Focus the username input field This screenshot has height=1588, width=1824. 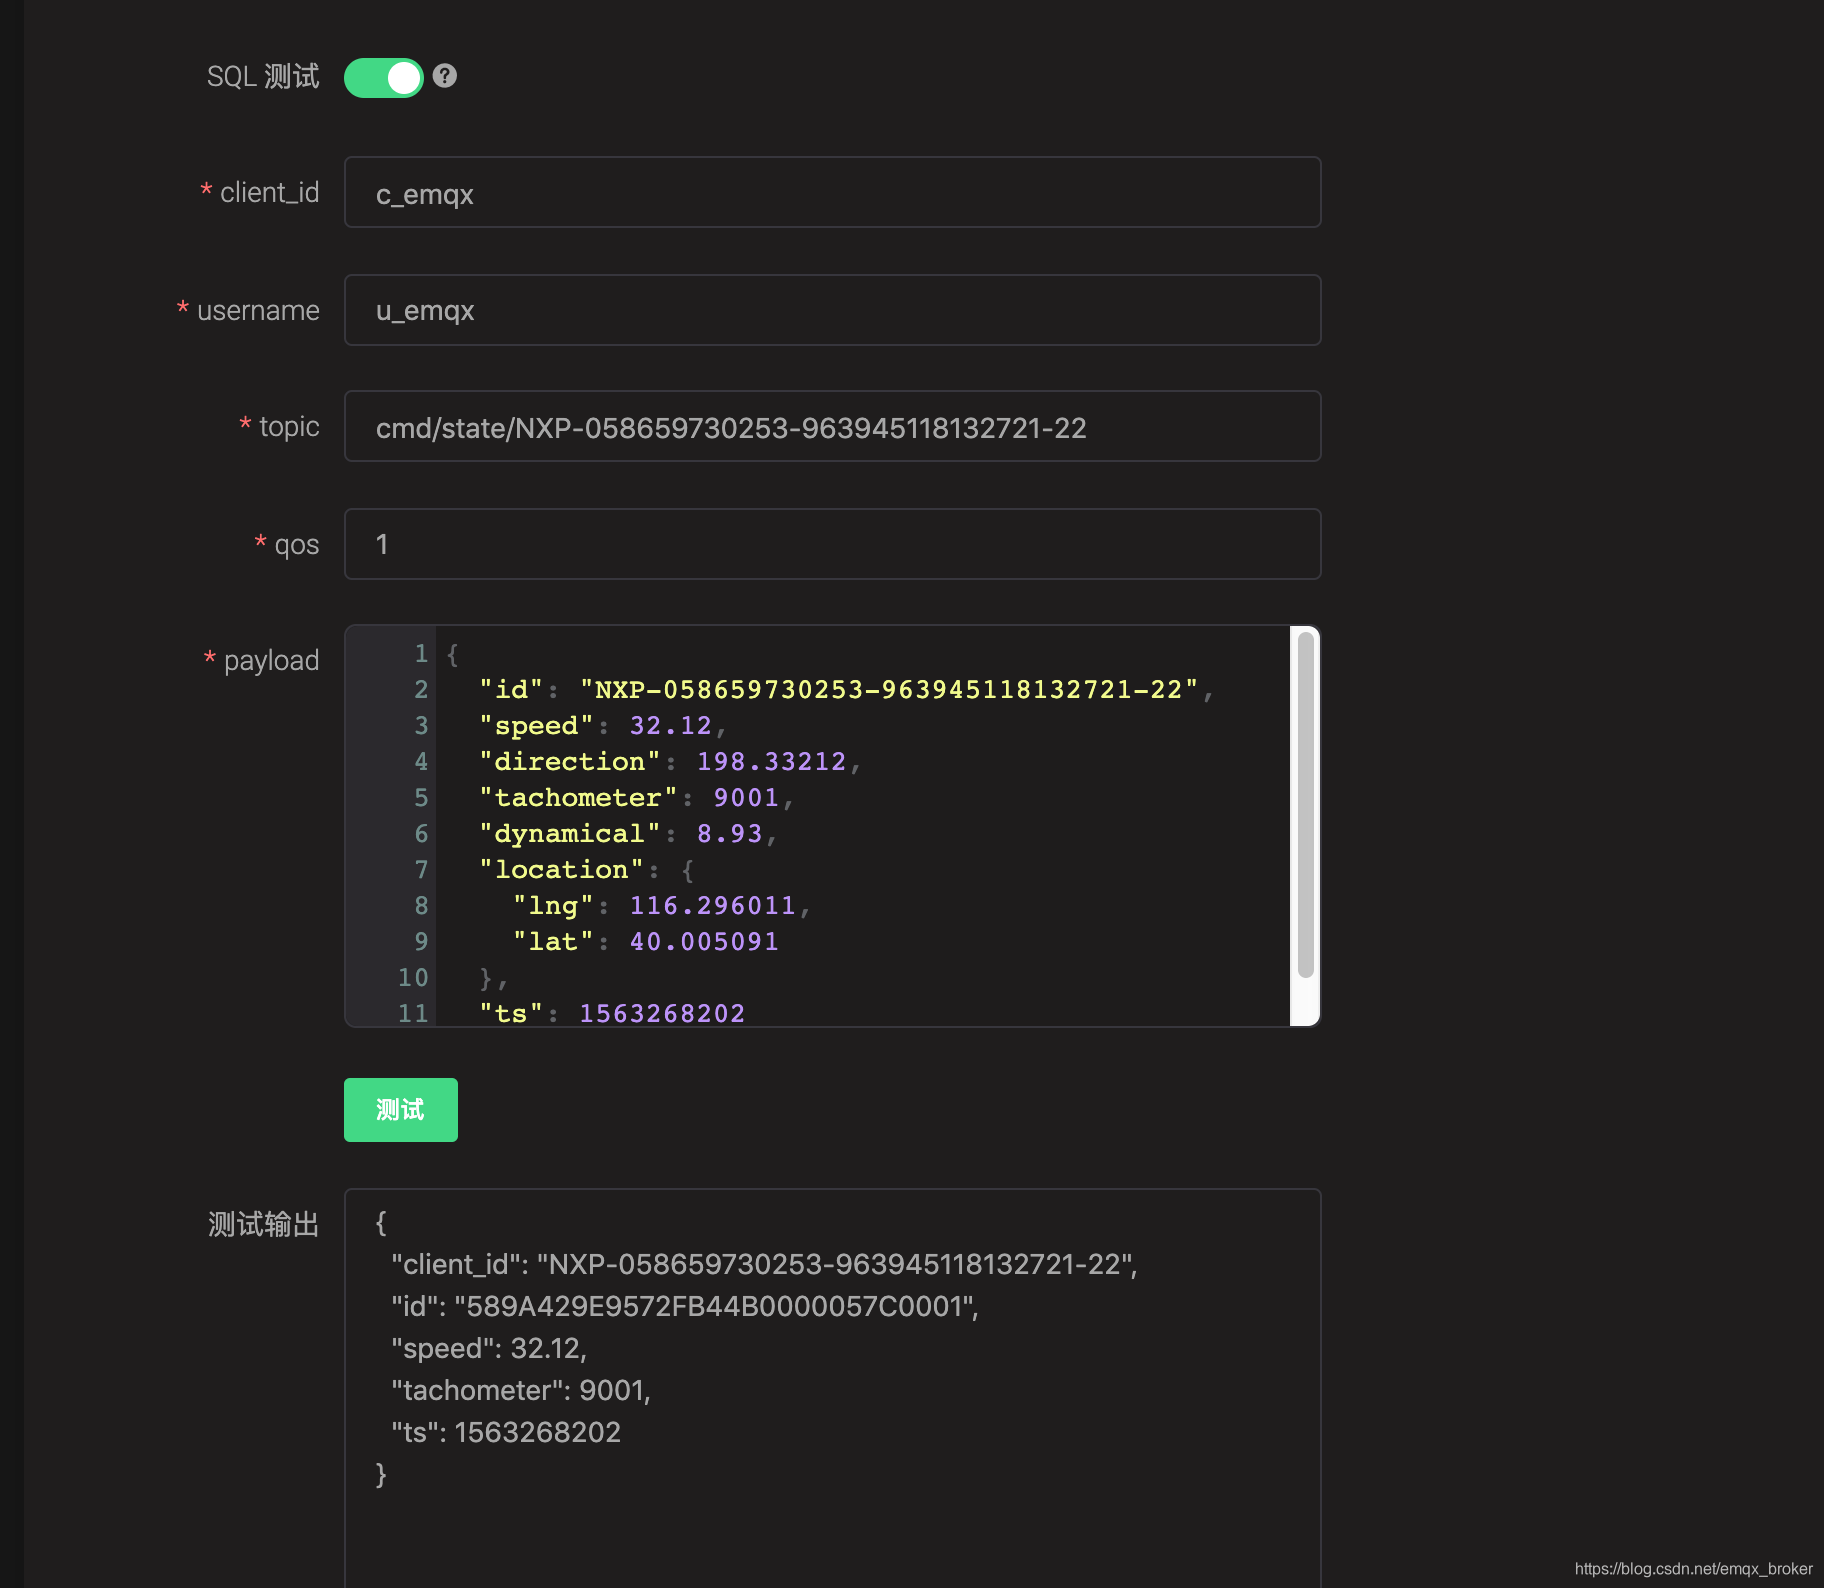coord(832,310)
